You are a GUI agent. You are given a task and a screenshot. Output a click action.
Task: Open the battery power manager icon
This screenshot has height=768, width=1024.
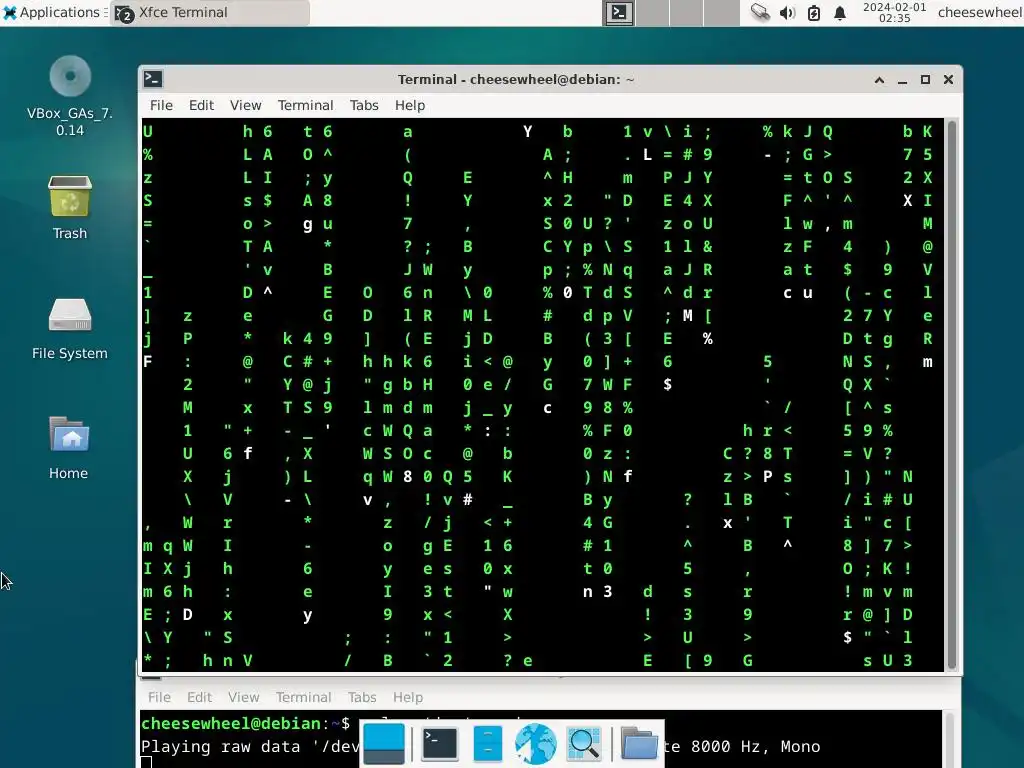tap(814, 13)
